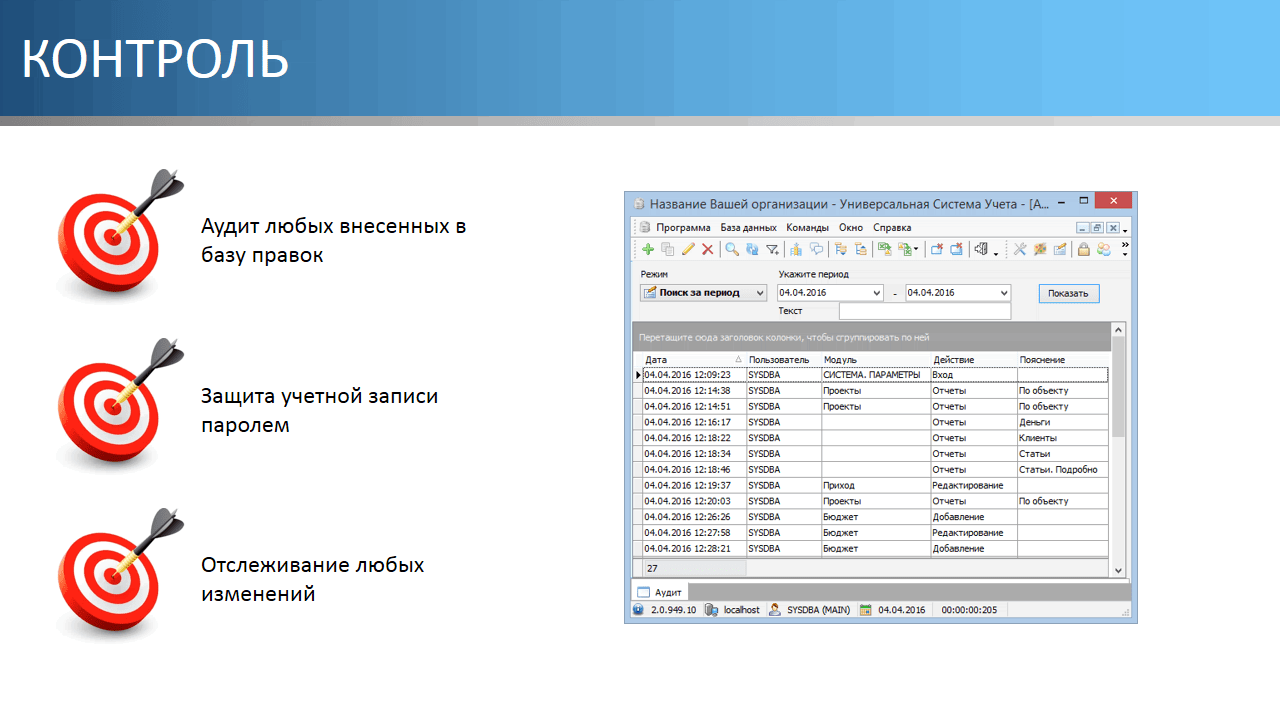Click the palette interface theme icon
This screenshot has width=1280, height=720.
point(1040,249)
